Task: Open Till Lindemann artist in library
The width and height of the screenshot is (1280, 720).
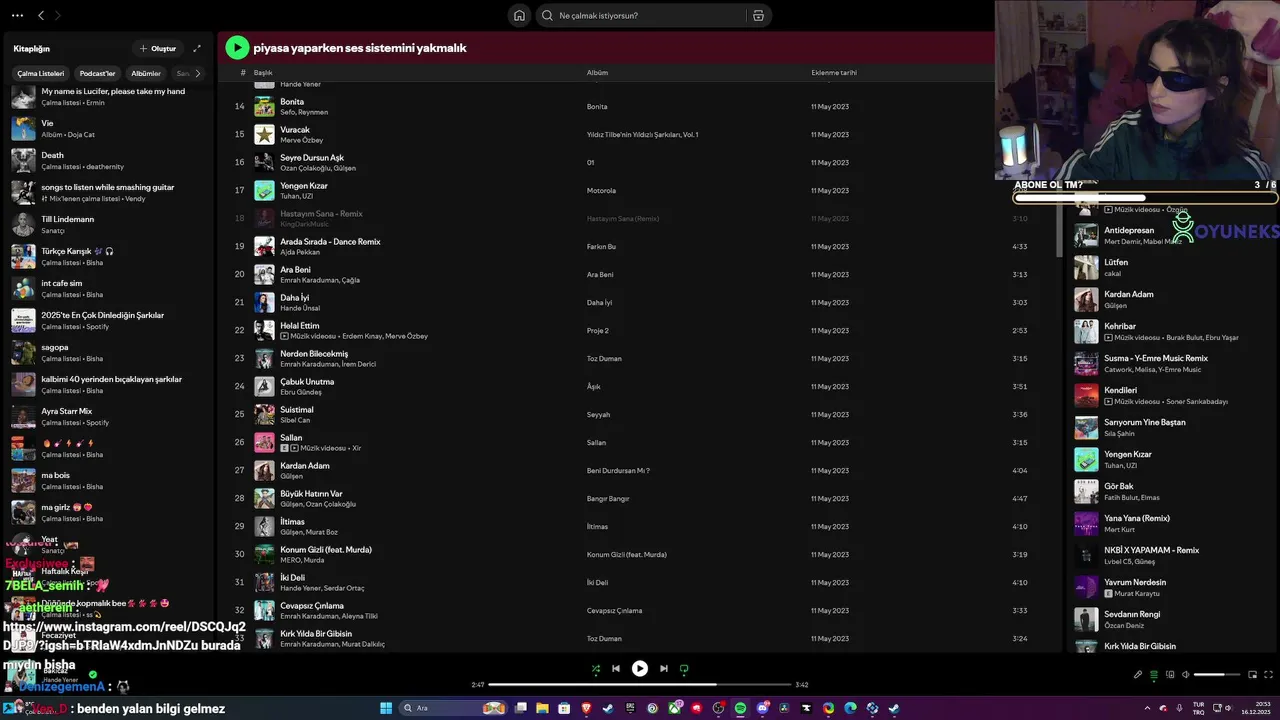Action: click(x=110, y=224)
